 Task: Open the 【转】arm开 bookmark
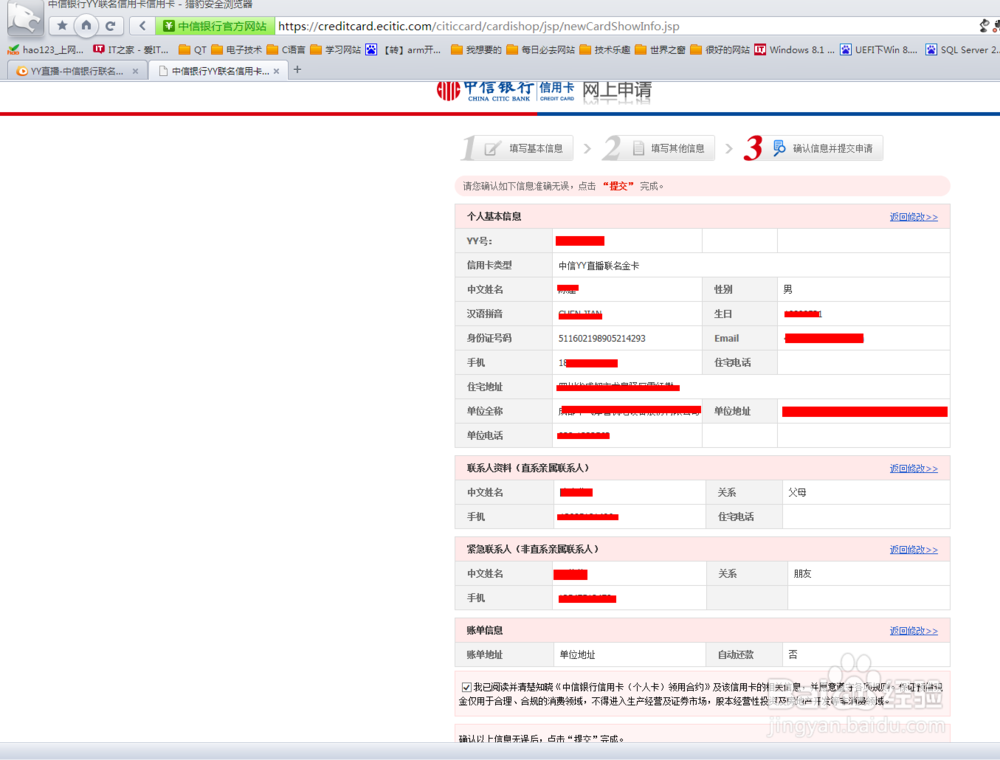[x=404, y=50]
